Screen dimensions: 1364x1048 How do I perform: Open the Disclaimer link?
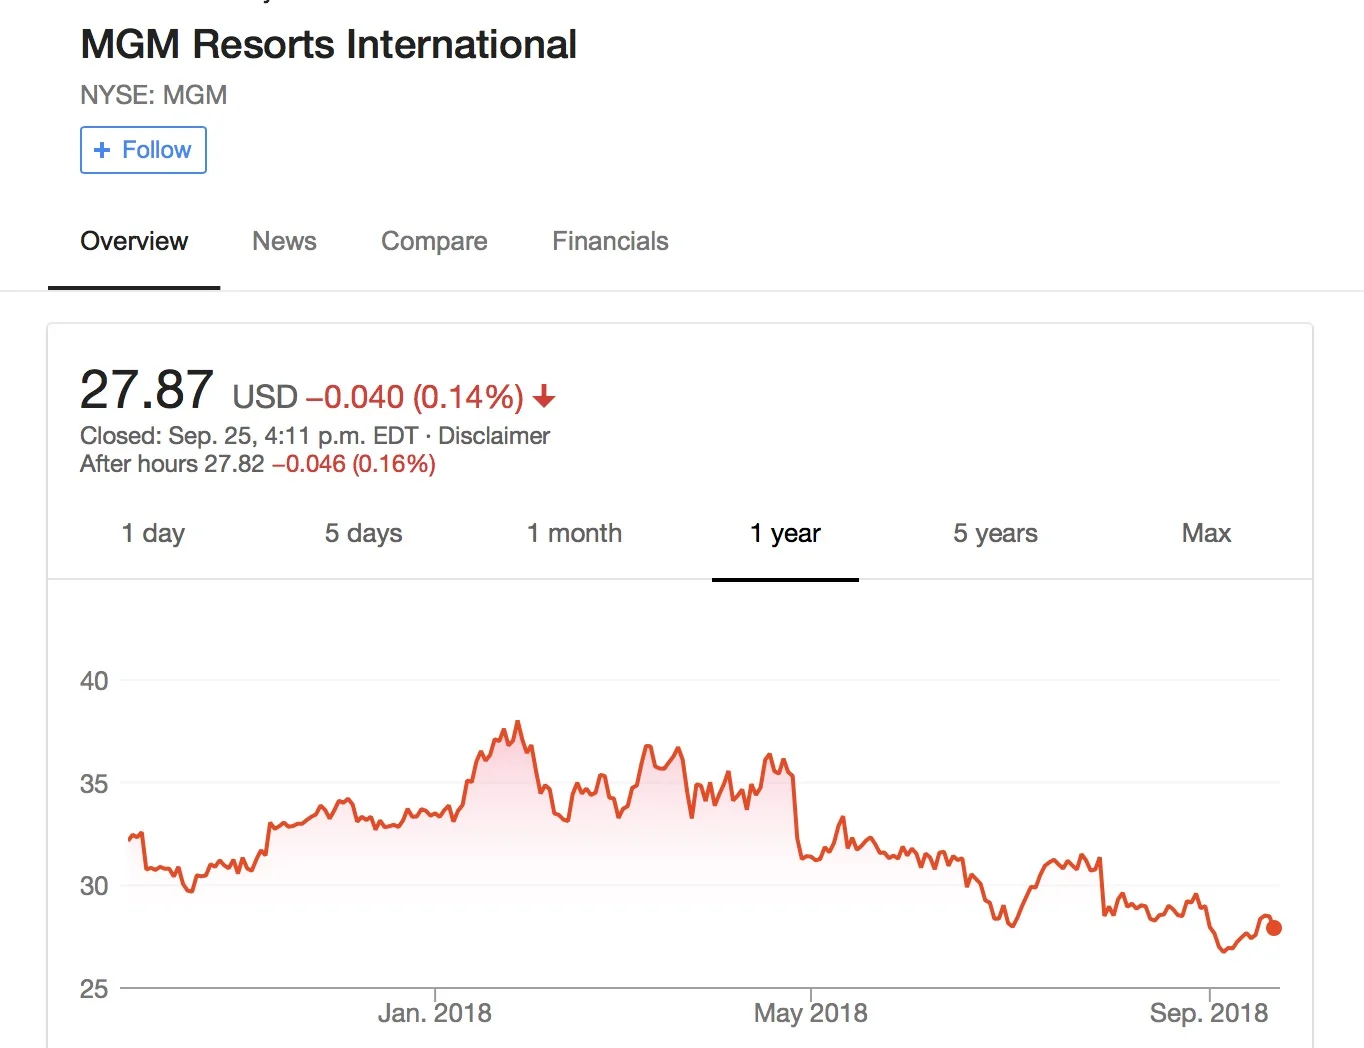coord(494,436)
